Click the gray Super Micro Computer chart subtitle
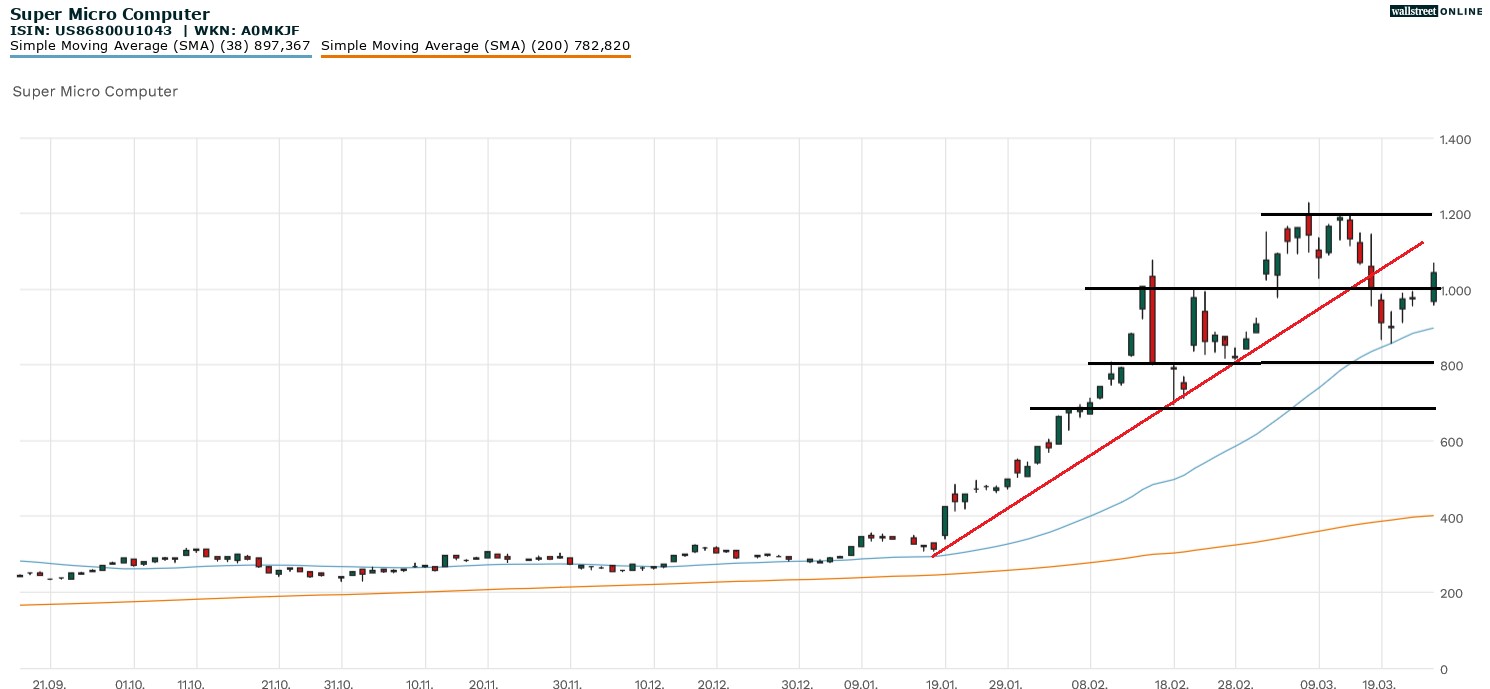Viewport: 1490px width, 689px height. pos(95,91)
